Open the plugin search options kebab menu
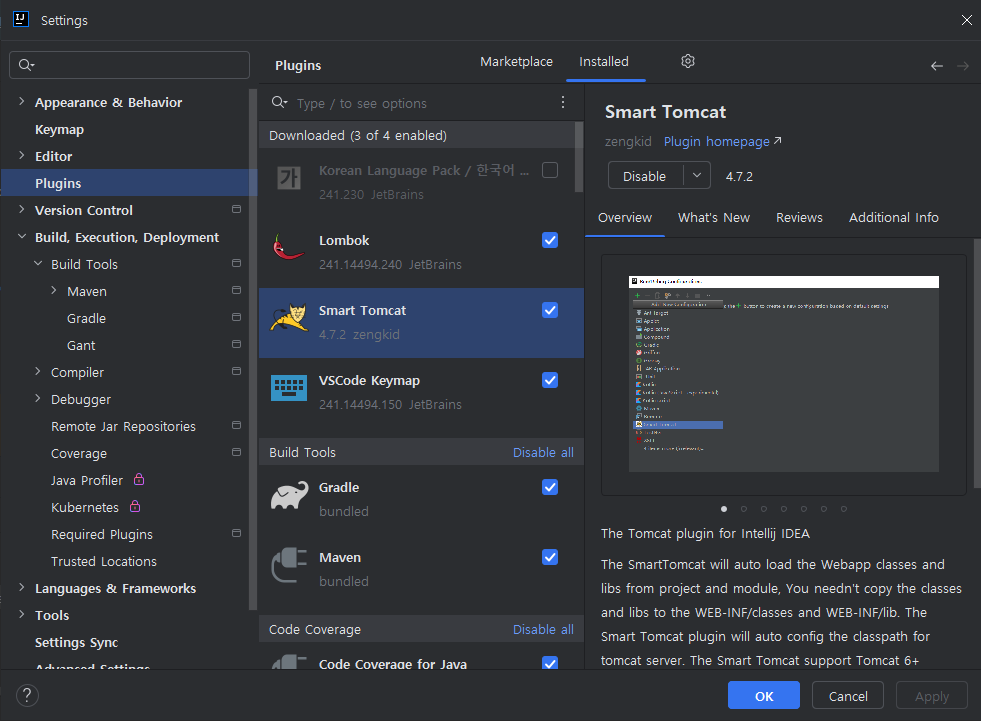The image size is (981, 721). (562, 102)
